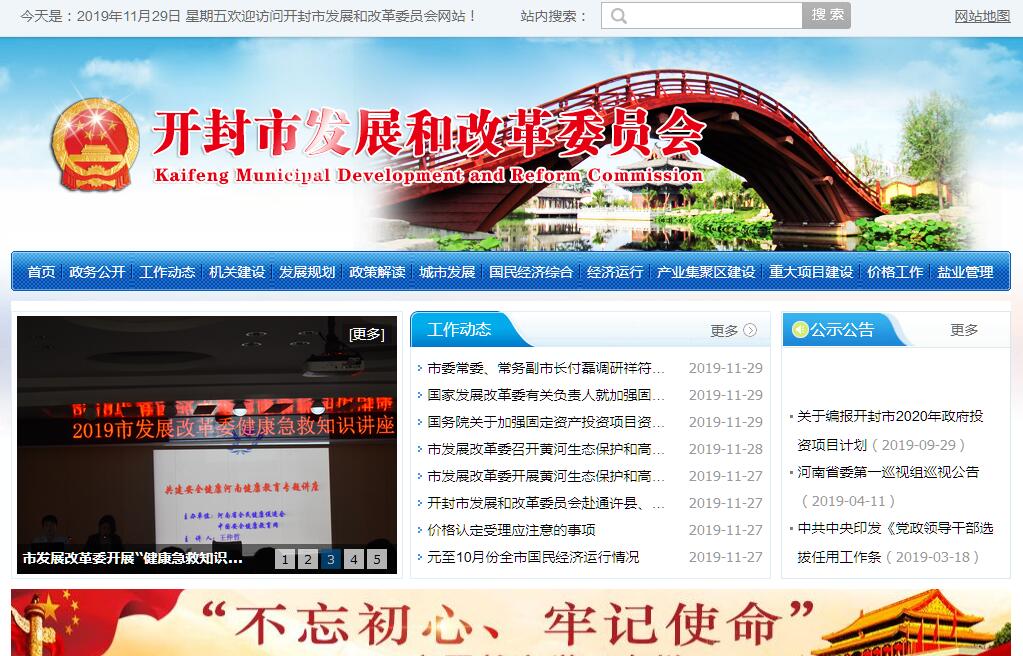Select the 工作动态 tab header
1023x656 pixels.
coord(459,330)
